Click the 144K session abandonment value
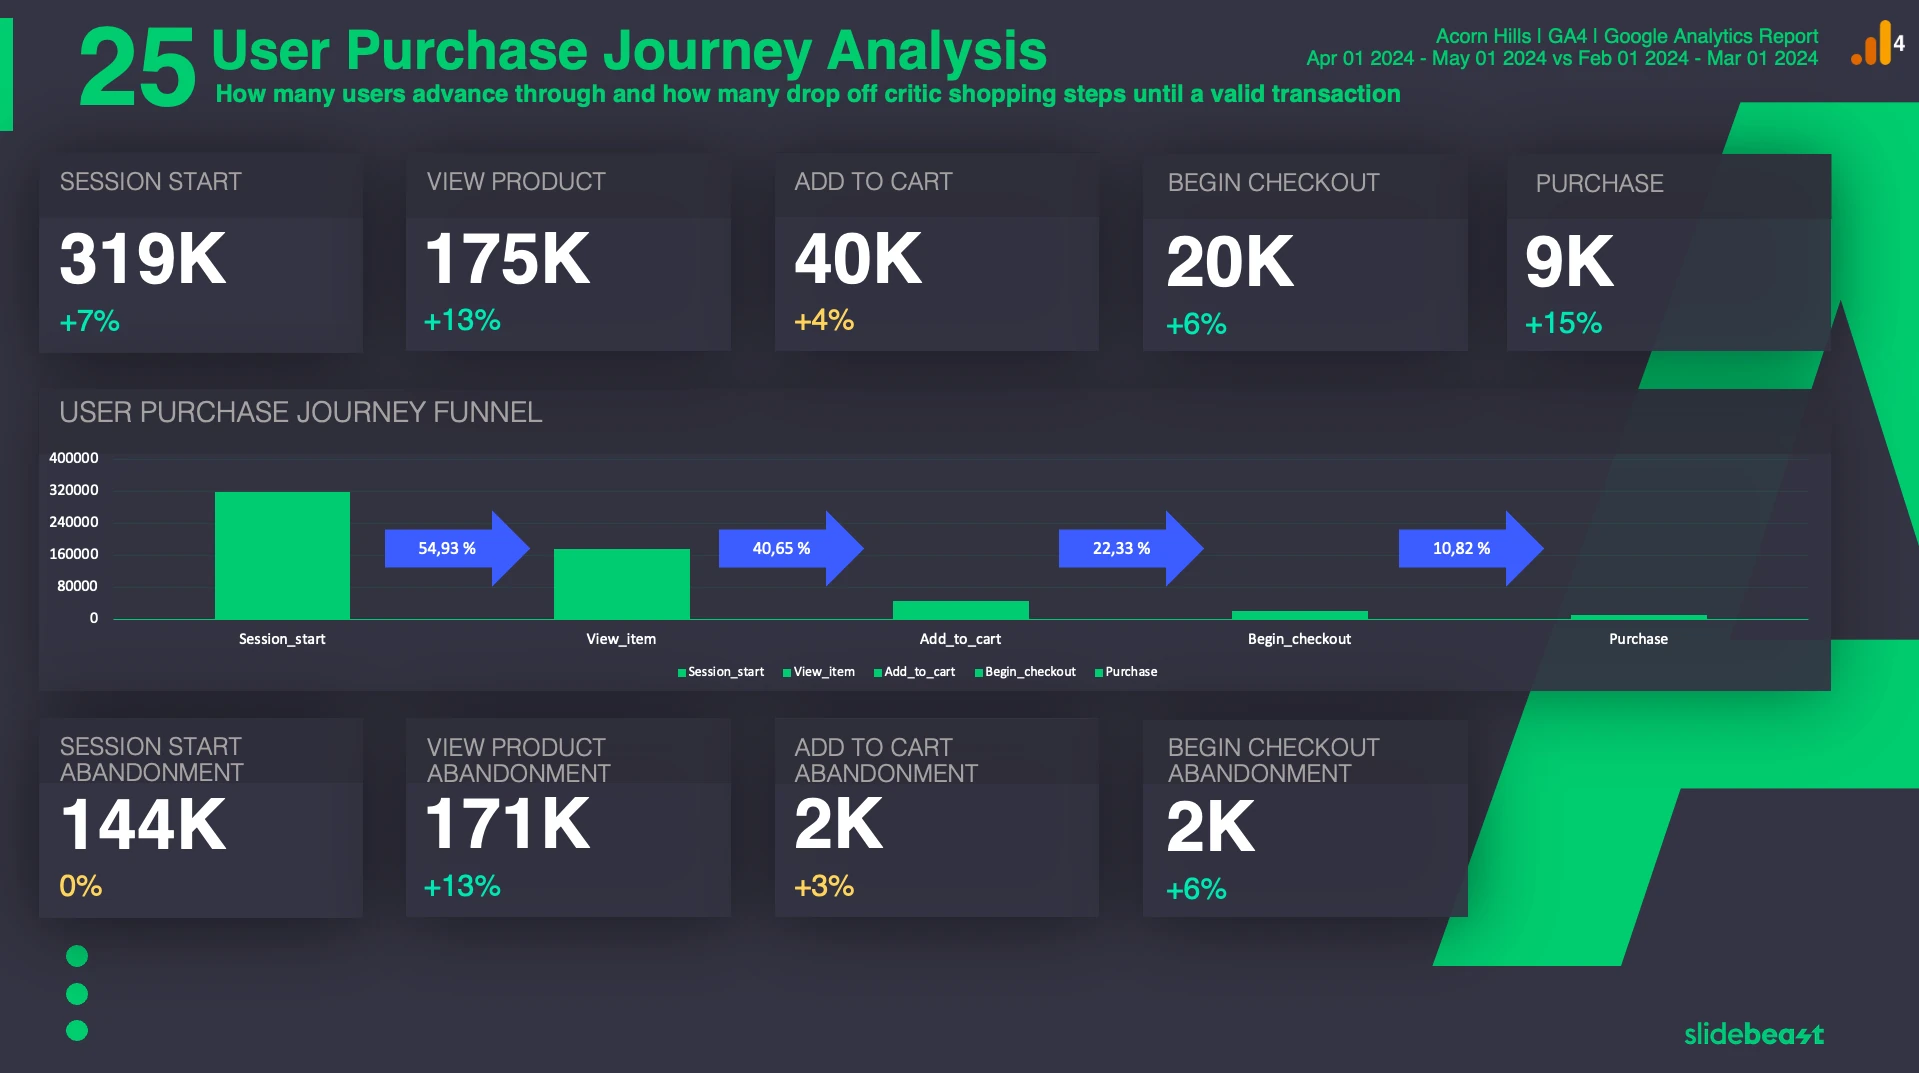The width and height of the screenshot is (1919, 1073). 143,825
